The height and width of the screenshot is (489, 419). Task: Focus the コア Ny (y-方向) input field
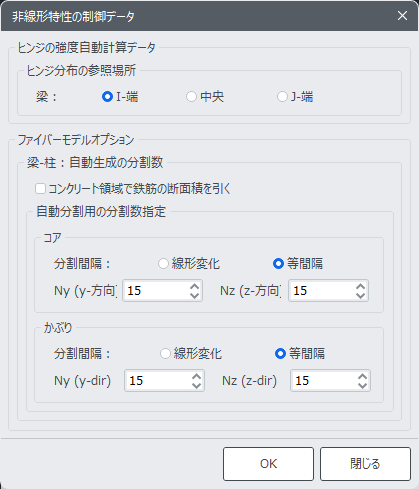pos(156,291)
